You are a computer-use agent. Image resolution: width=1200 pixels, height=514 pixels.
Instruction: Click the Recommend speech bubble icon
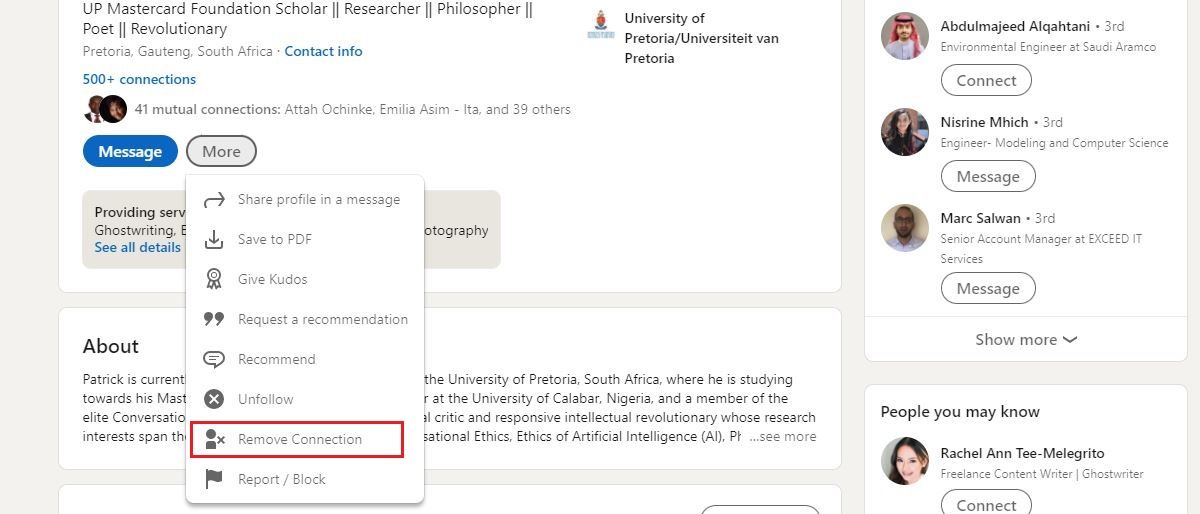click(214, 359)
